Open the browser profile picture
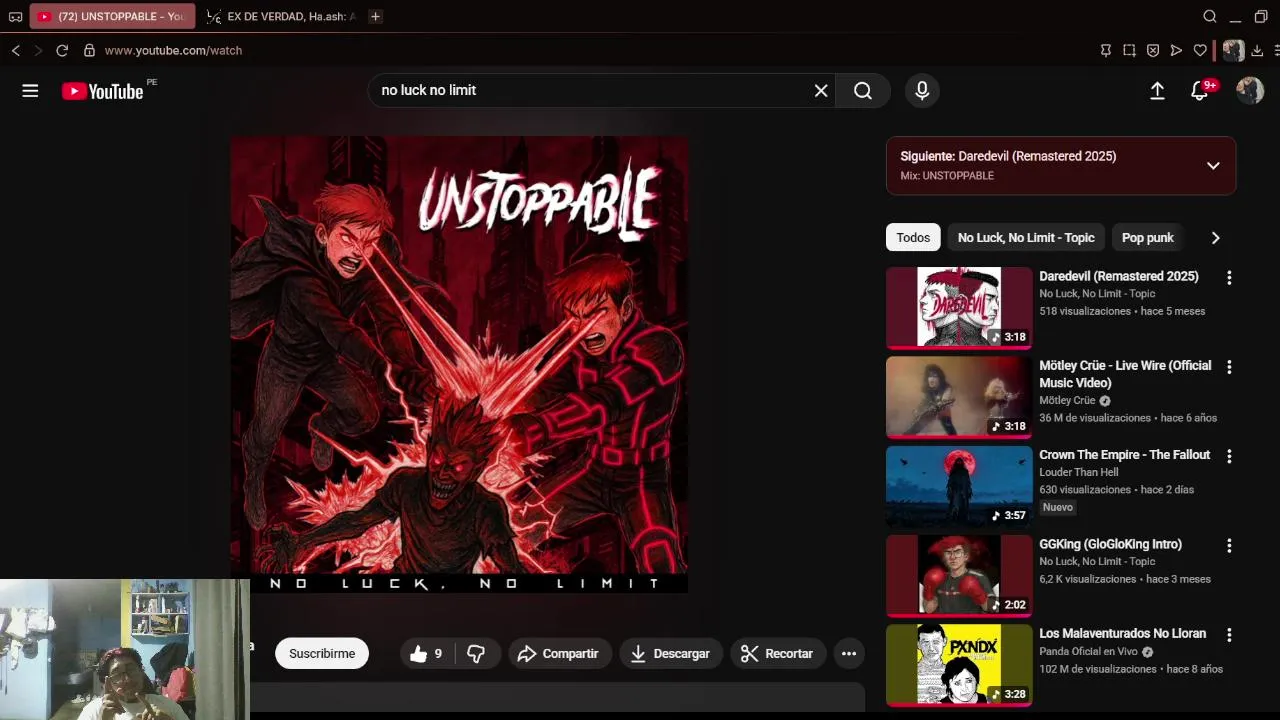The image size is (1280, 720). click(1234, 50)
